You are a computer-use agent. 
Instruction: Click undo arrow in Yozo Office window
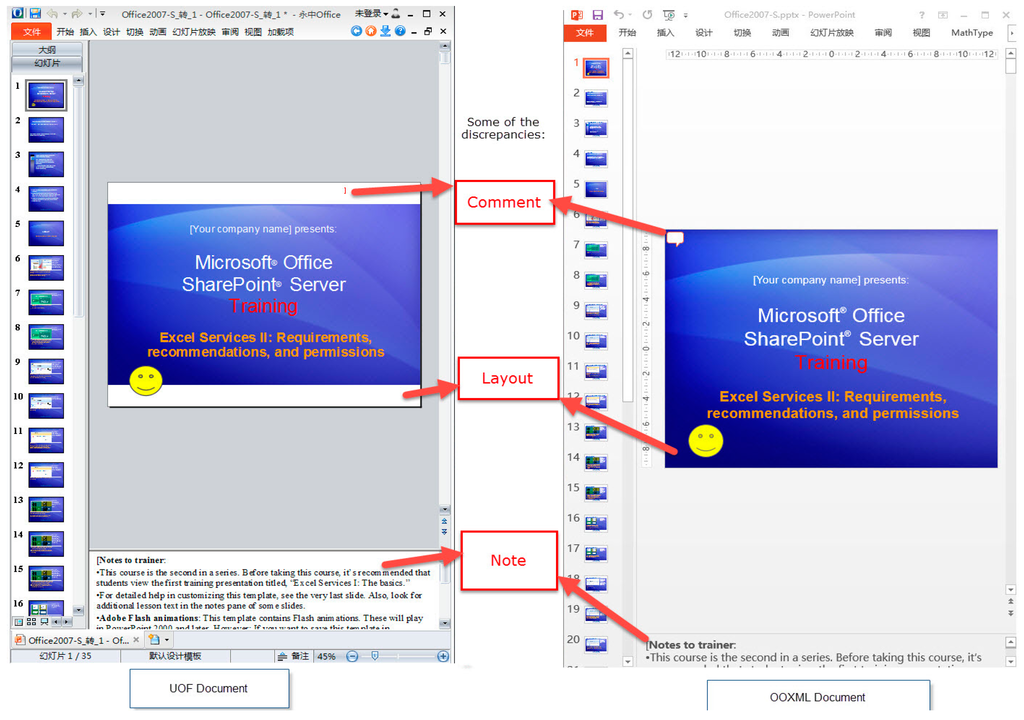pyautogui.click(x=52, y=14)
